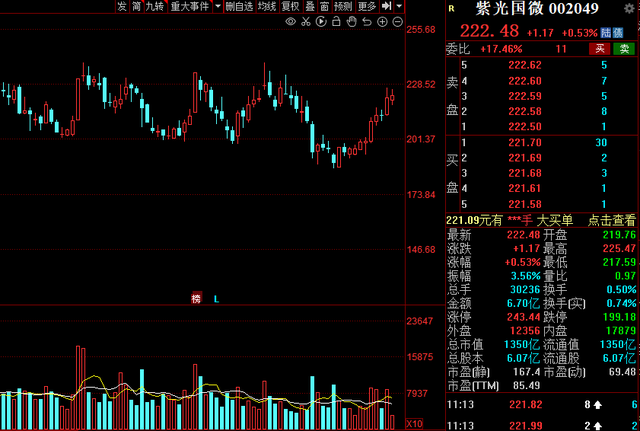Click sell level 2 price 222.58

[524, 111]
